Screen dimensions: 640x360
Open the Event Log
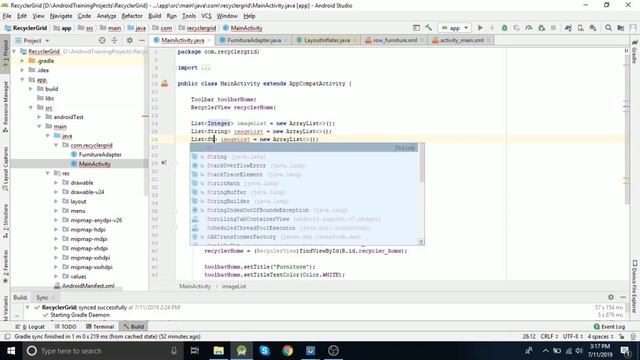609,327
